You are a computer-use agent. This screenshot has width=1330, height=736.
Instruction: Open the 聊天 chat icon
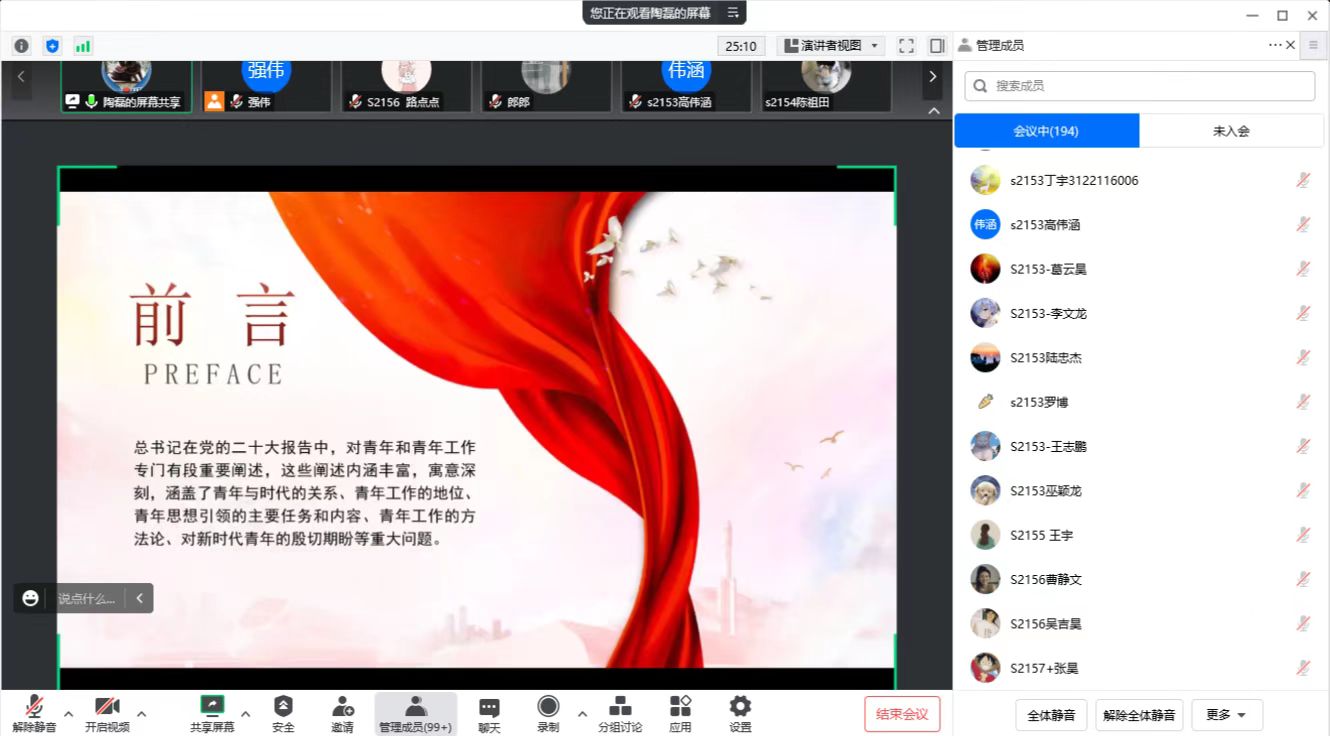489,707
